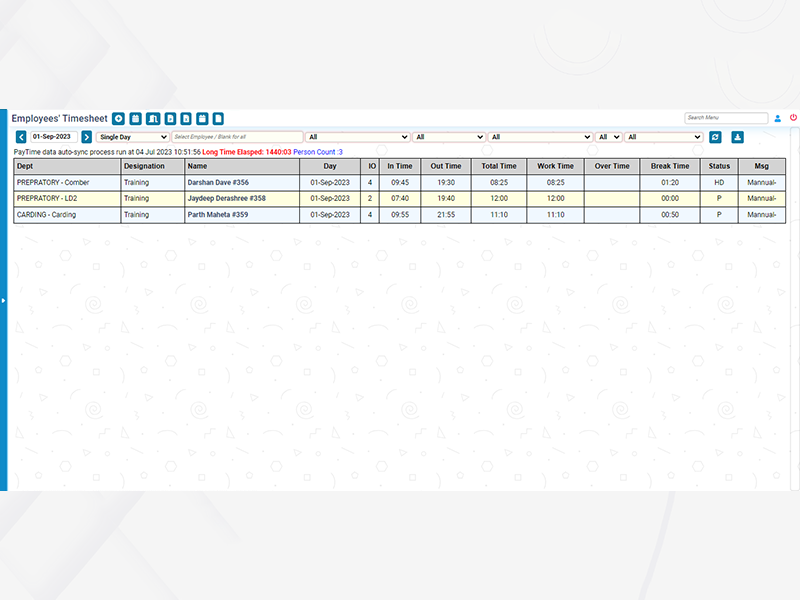Click the first calendar icon in the title toolbar

click(136, 119)
